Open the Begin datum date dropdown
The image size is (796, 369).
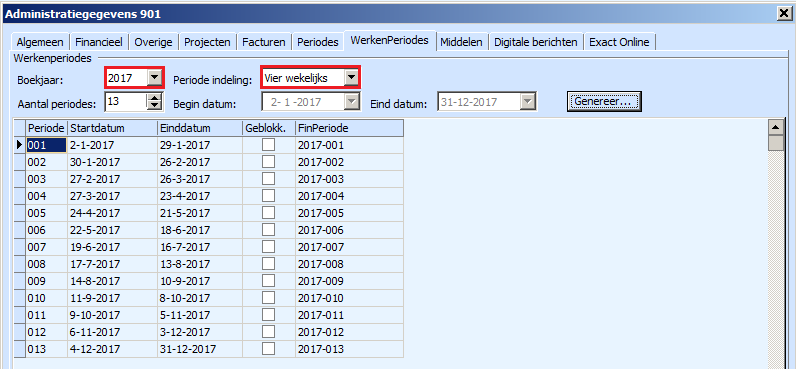(x=351, y=102)
